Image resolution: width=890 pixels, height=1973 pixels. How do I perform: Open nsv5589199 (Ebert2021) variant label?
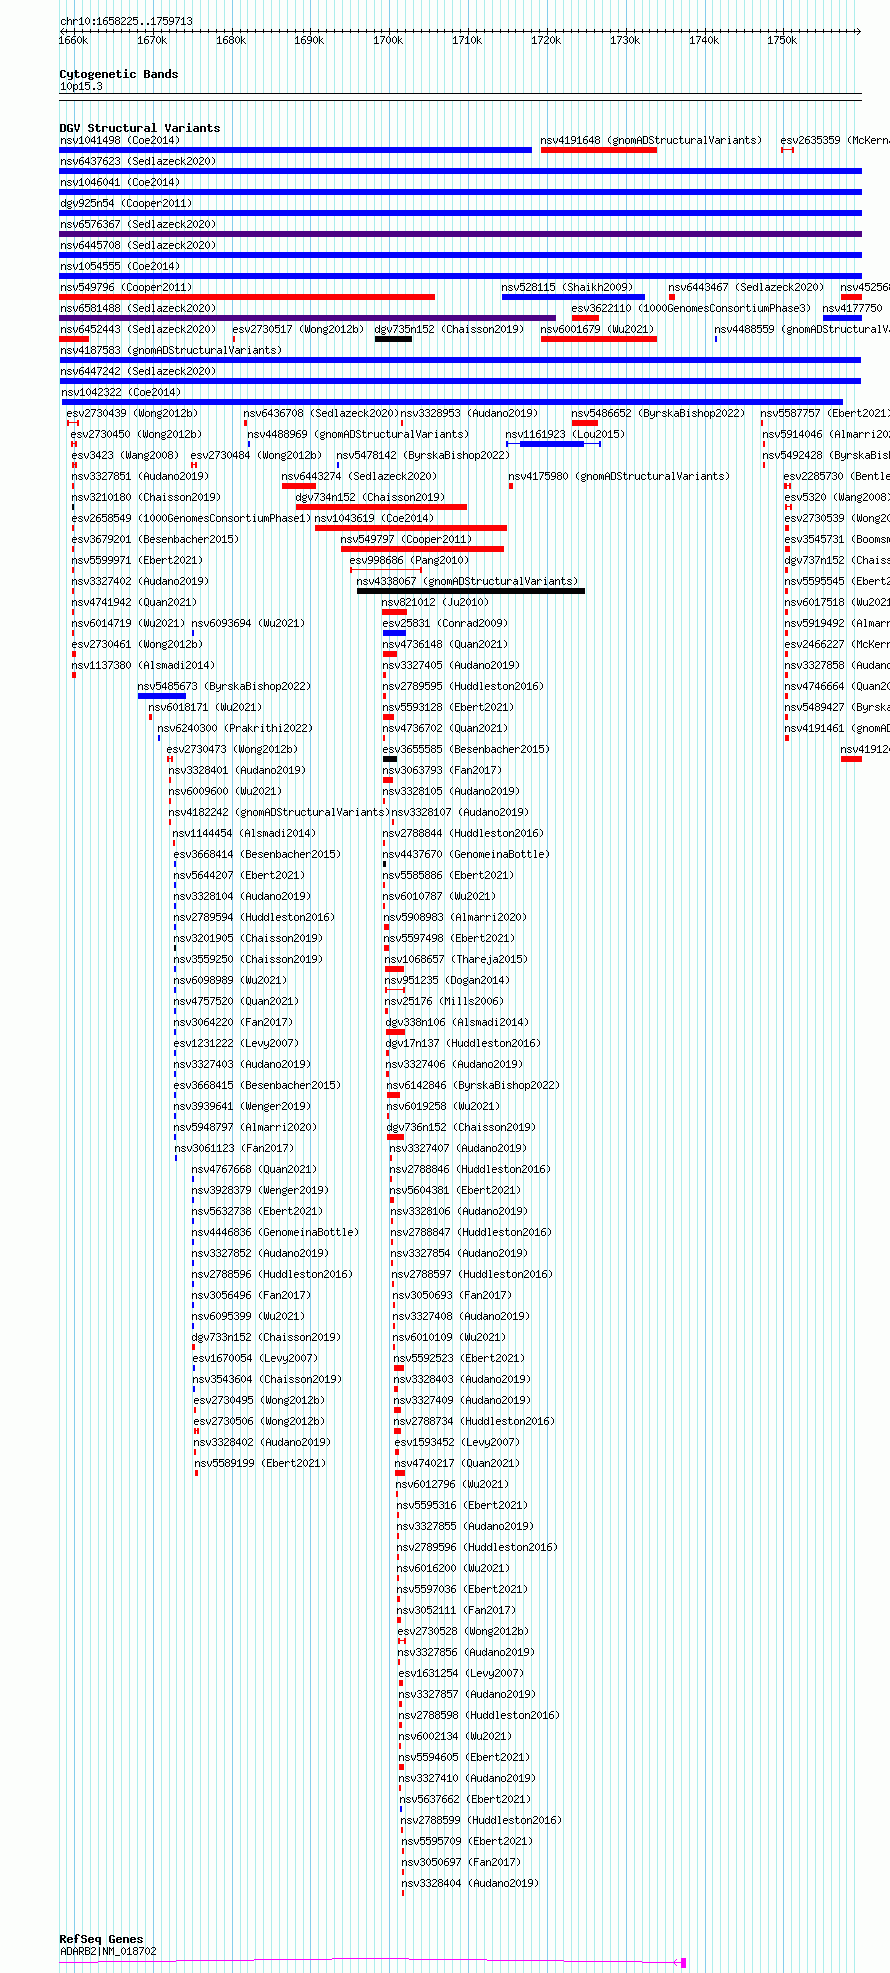coord(260,1463)
